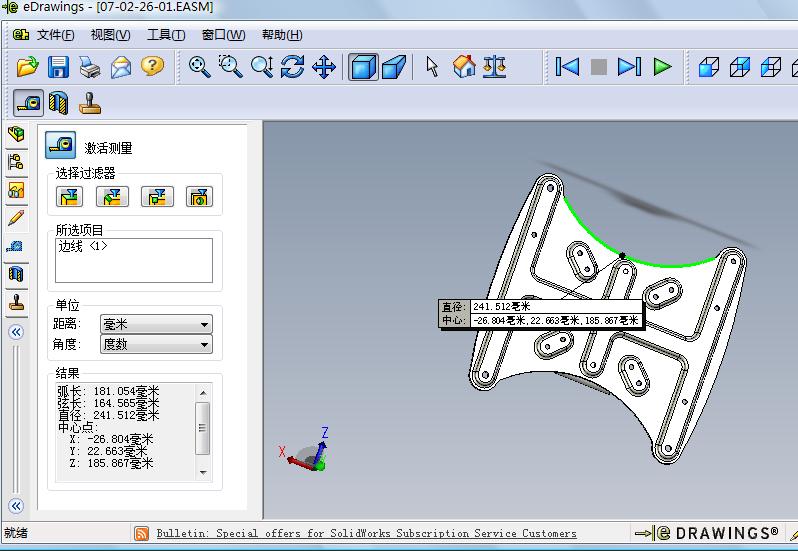Image resolution: width=798 pixels, height=551 pixels.
Task: Open the 视图(V) menu
Action: 110,35
